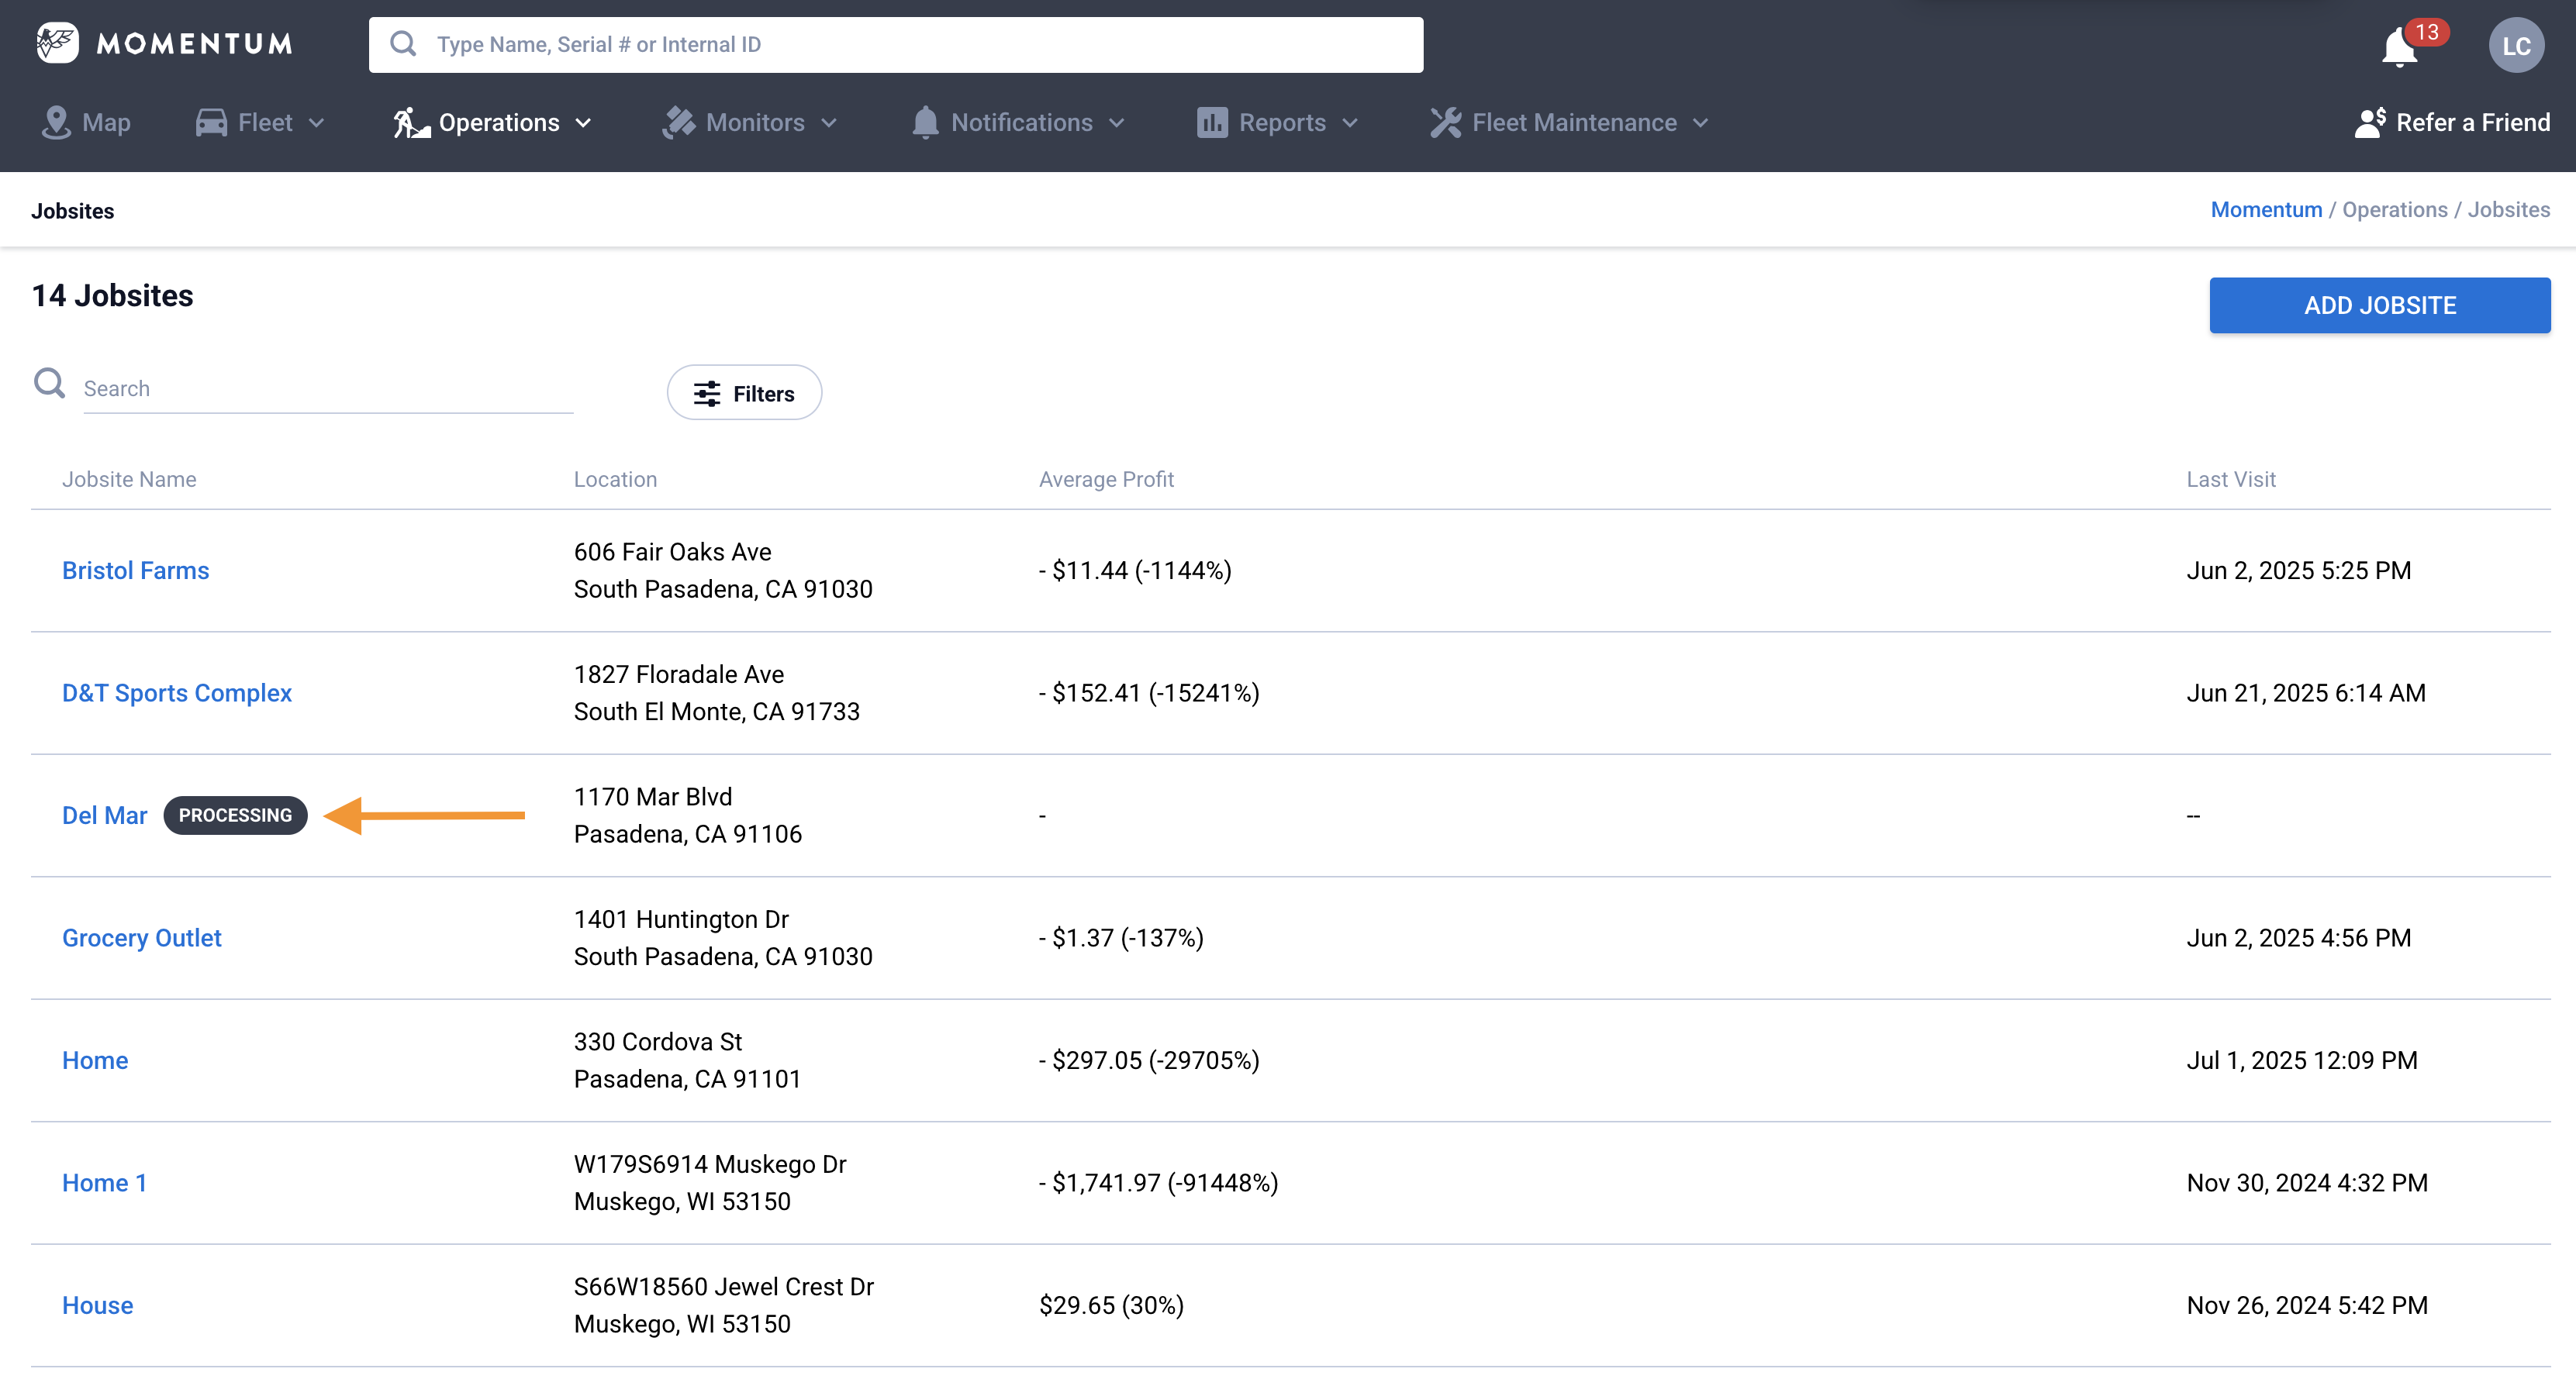2576x1386 pixels.
Task: Open the Del Mar jobsite link
Action: tap(104, 815)
